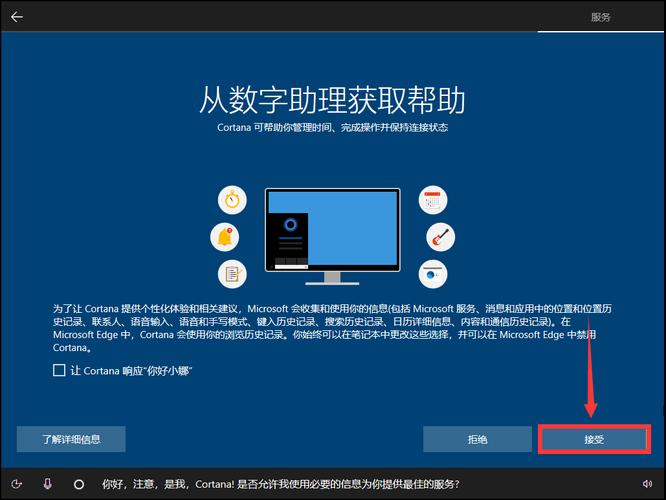
Task: Go back with the arrow icon
Action: point(17,17)
